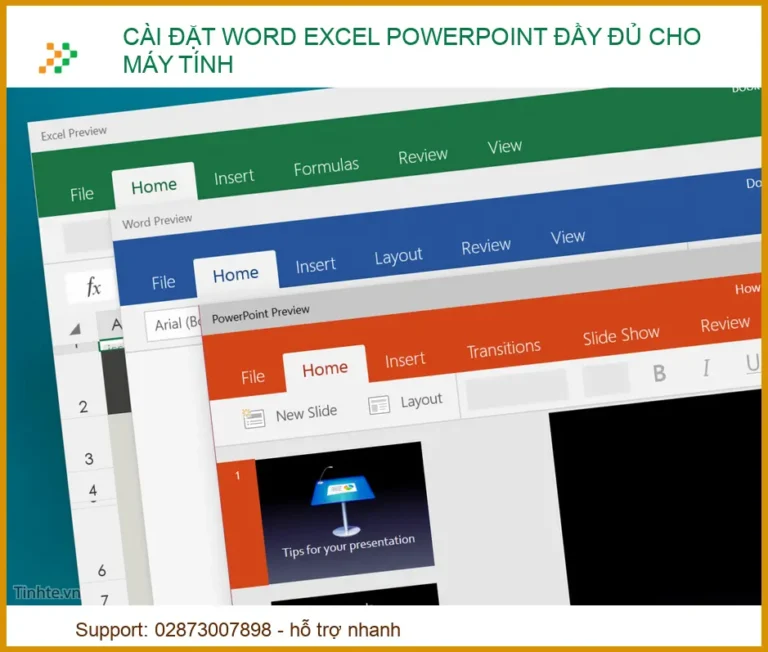The image size is (768, 652).
Task: Click the CÀI ĐẶT WORD EXCEL POWERPOINT heading
Action: click(411, 50)
